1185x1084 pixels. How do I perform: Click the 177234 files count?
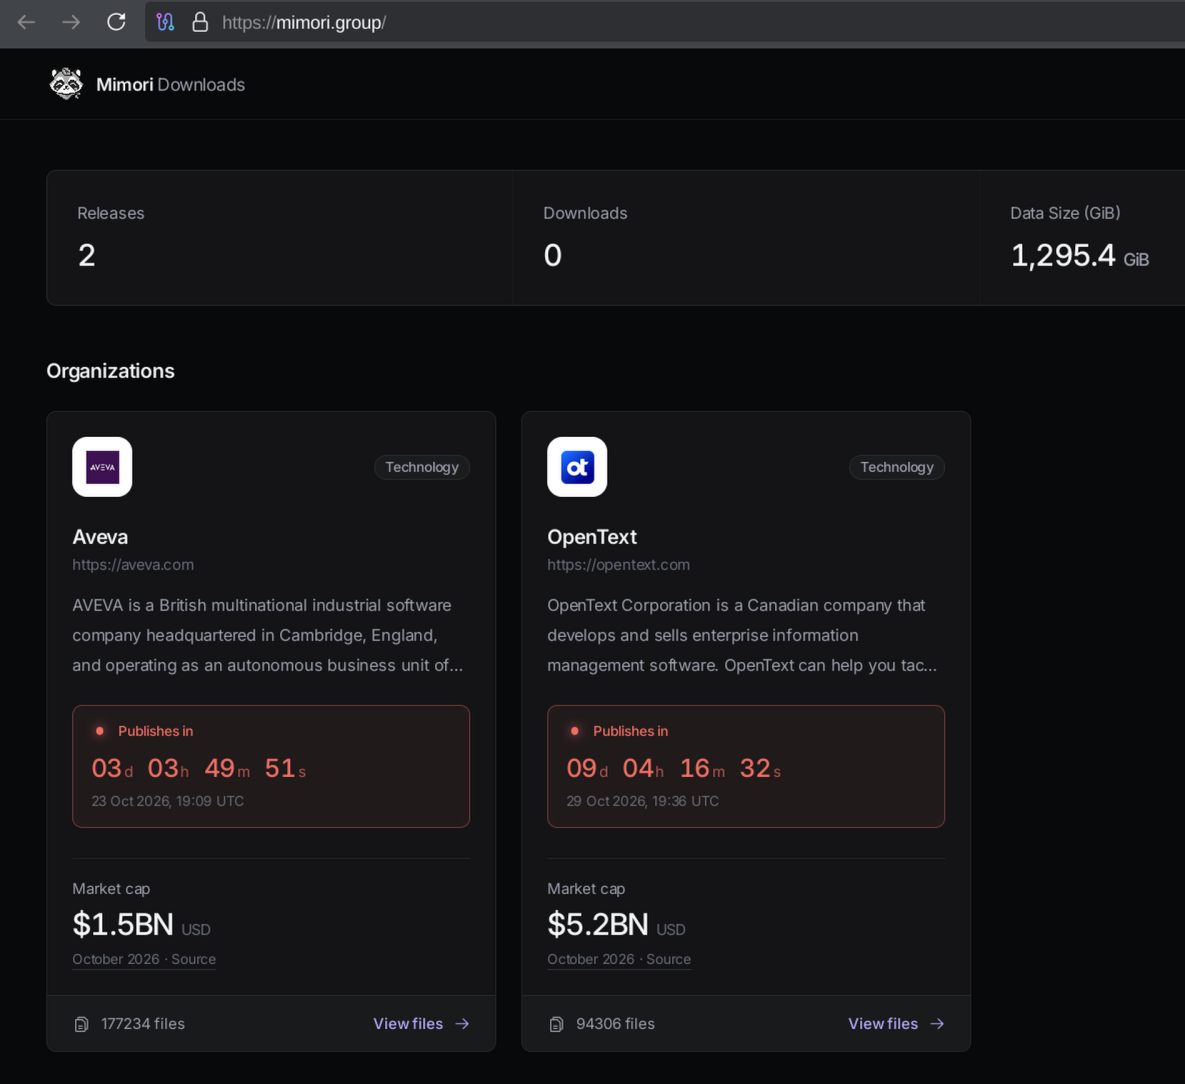click(143, 1024)
